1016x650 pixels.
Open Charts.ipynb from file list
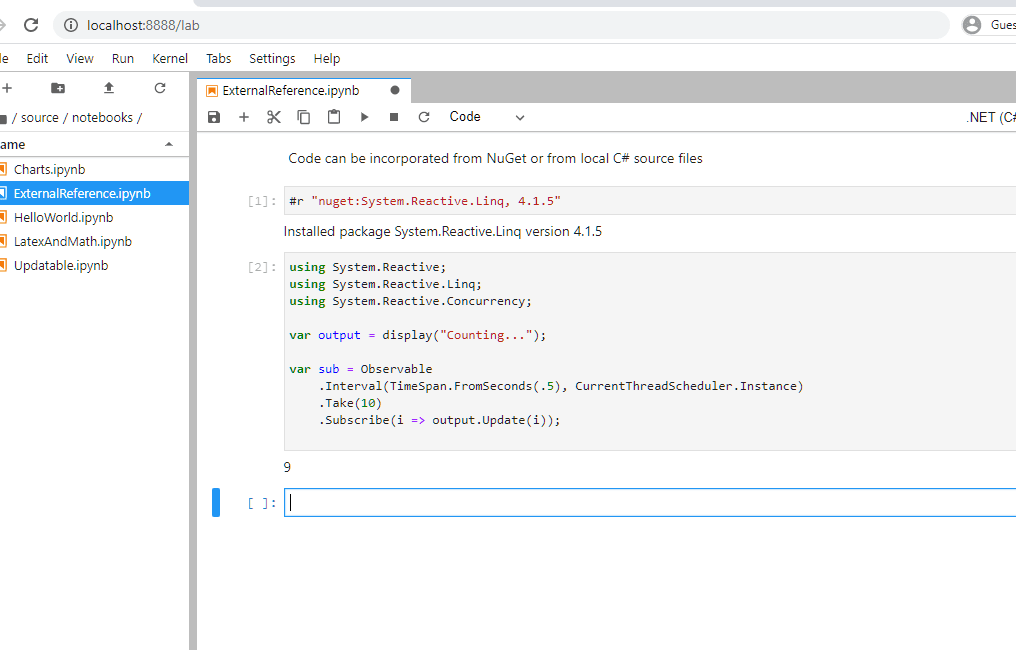(49, 169)
